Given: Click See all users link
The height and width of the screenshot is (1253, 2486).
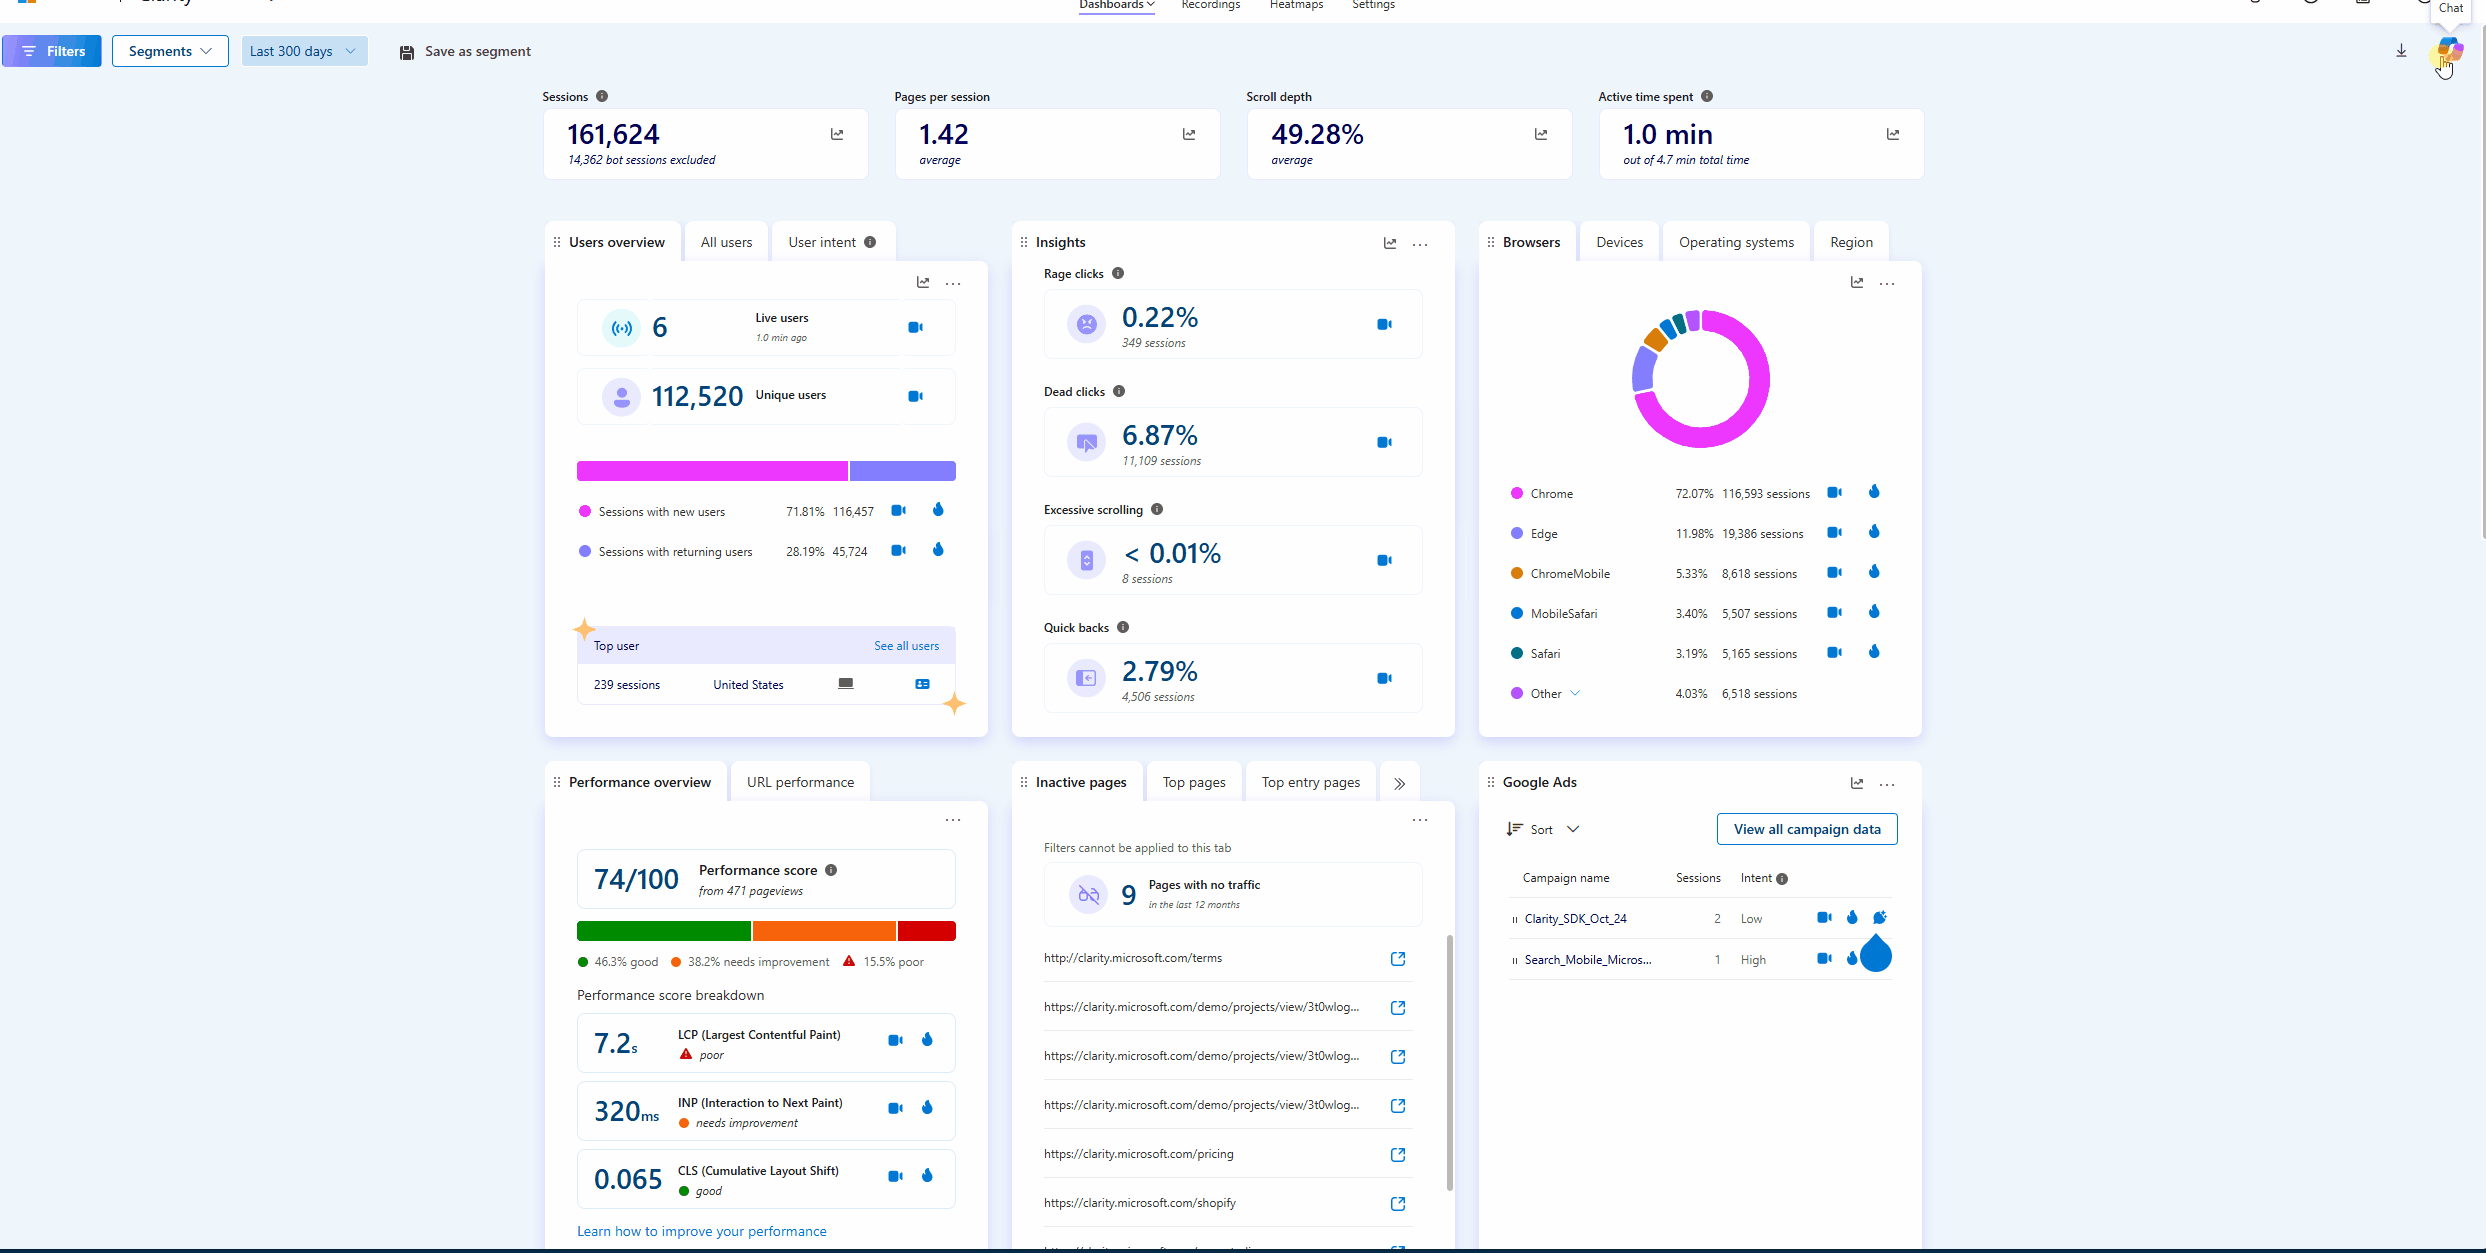Looking at the screenshot, I should click(x=906, y=646).
